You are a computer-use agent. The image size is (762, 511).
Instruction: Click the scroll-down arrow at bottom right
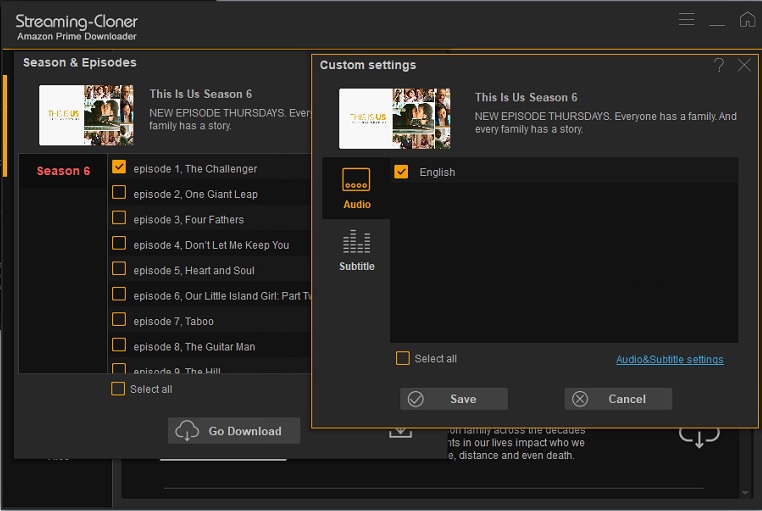(x=745, y=493)
